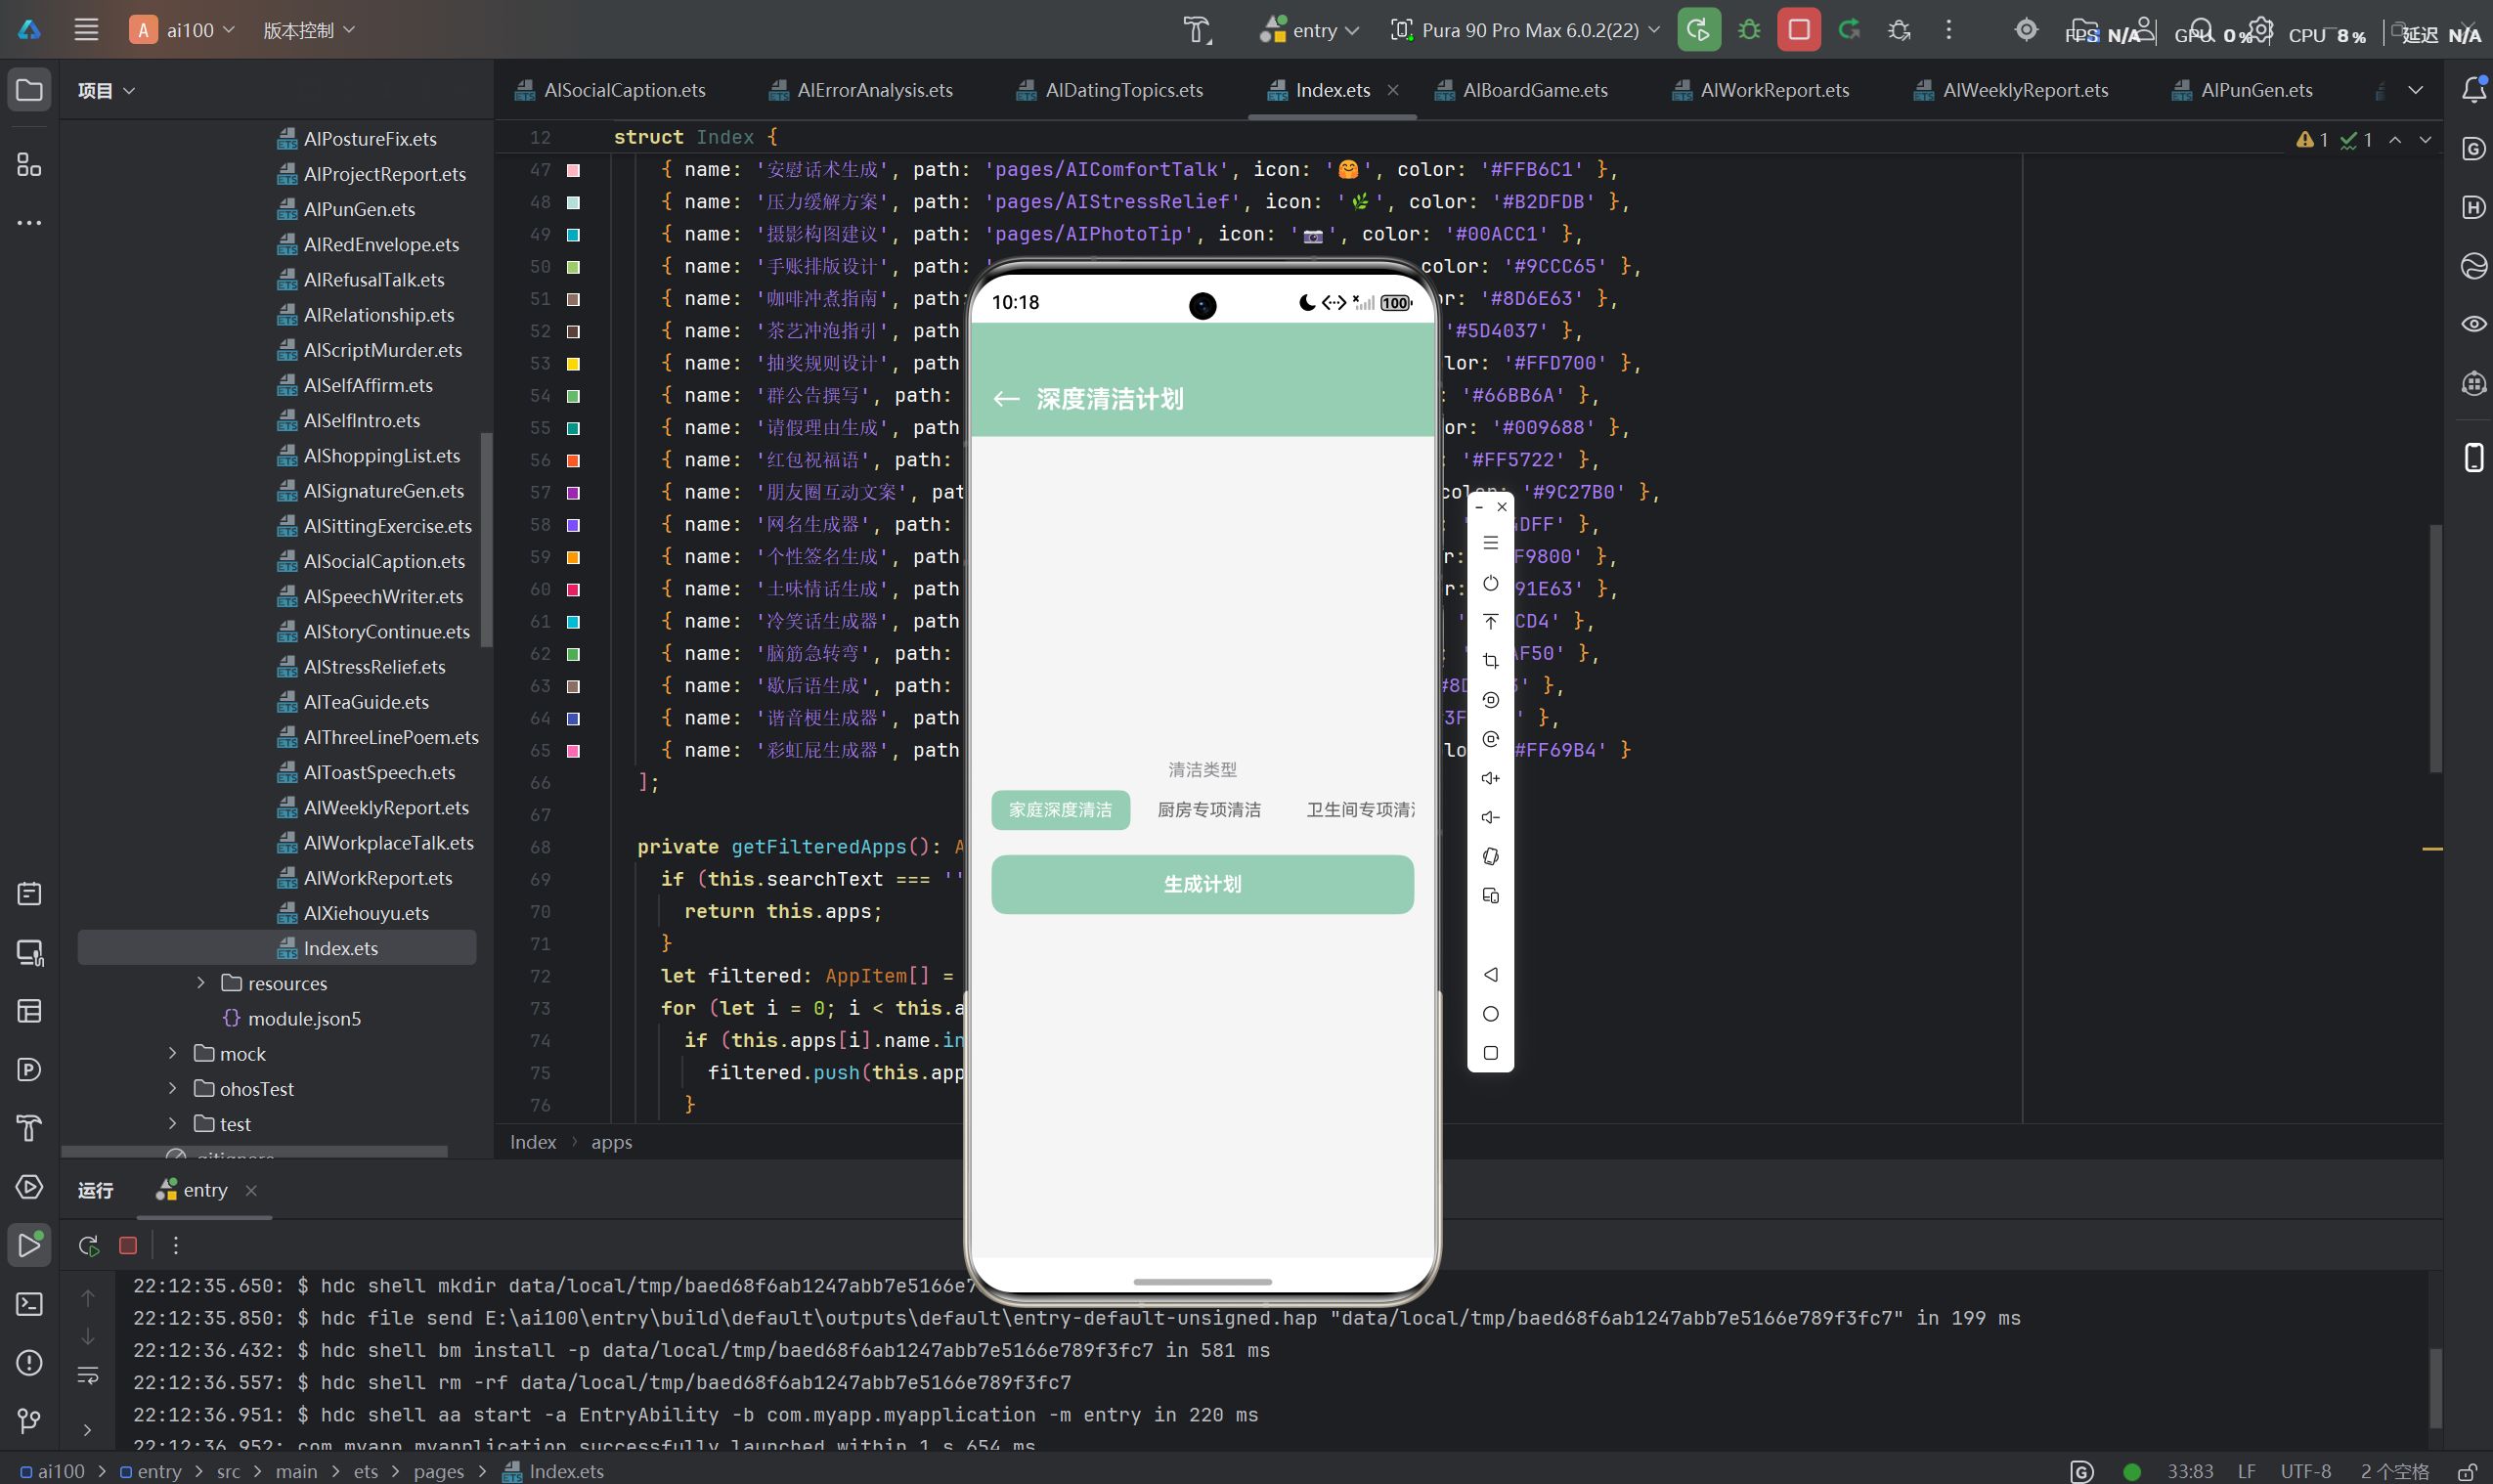Click the UTF-8 encoding indicator
2493x1484 pixels.
pyautogui.click(x=2305, y=1471)
